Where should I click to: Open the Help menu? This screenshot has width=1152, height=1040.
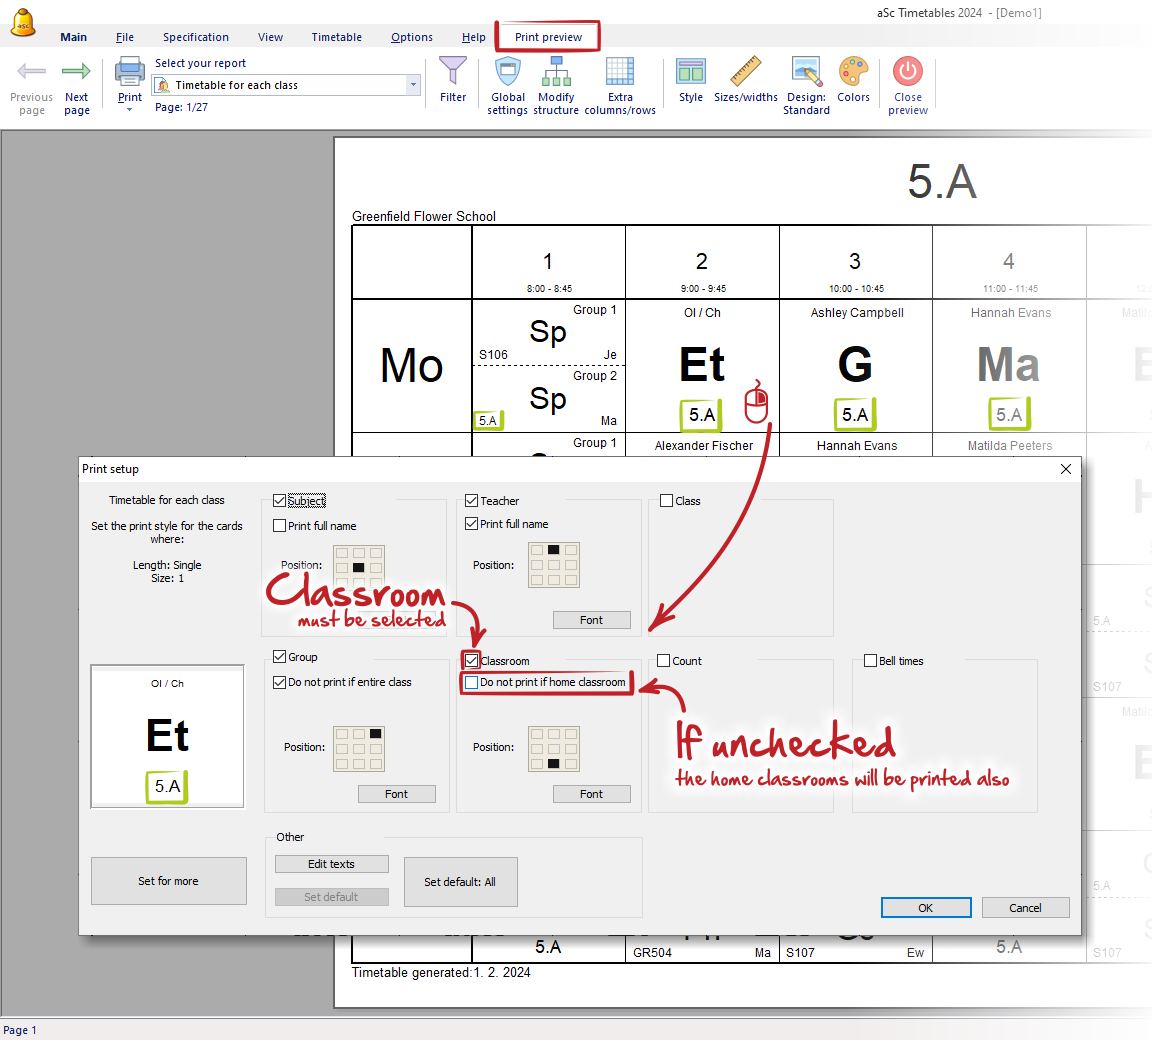click(473, 37)
